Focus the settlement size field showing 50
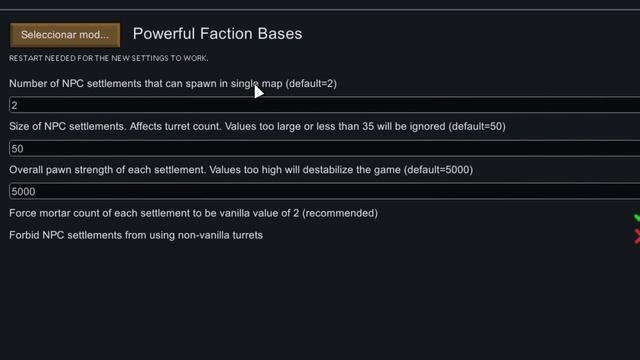 point(324,149)
